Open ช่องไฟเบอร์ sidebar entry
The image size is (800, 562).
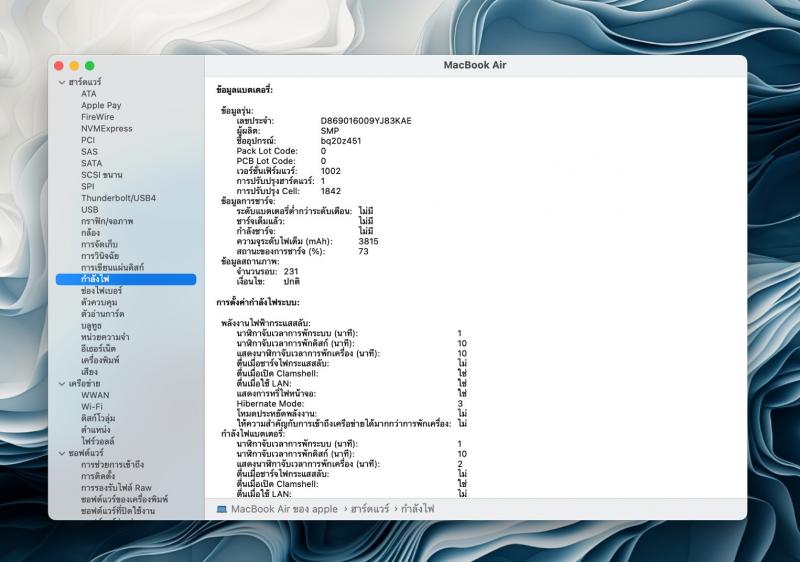pyautogui.click(x=102, y=291)
